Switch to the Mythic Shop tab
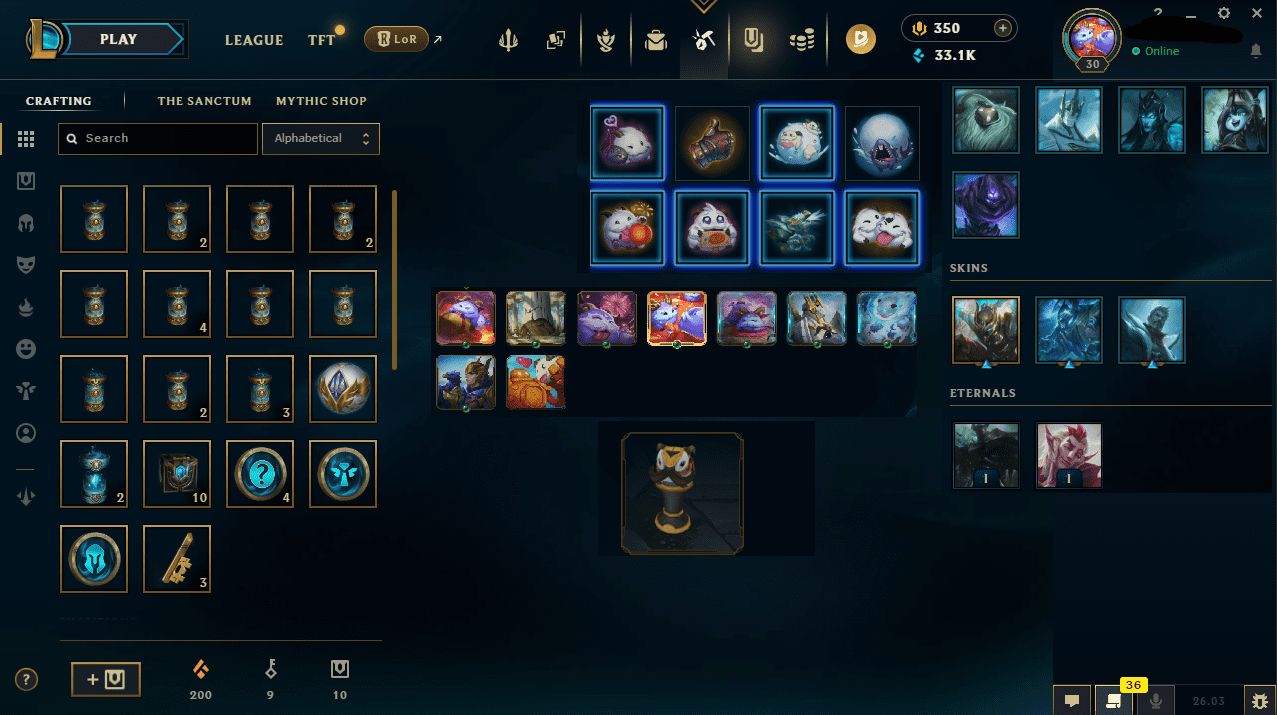 pyautogui.click(x=321, y=101)
